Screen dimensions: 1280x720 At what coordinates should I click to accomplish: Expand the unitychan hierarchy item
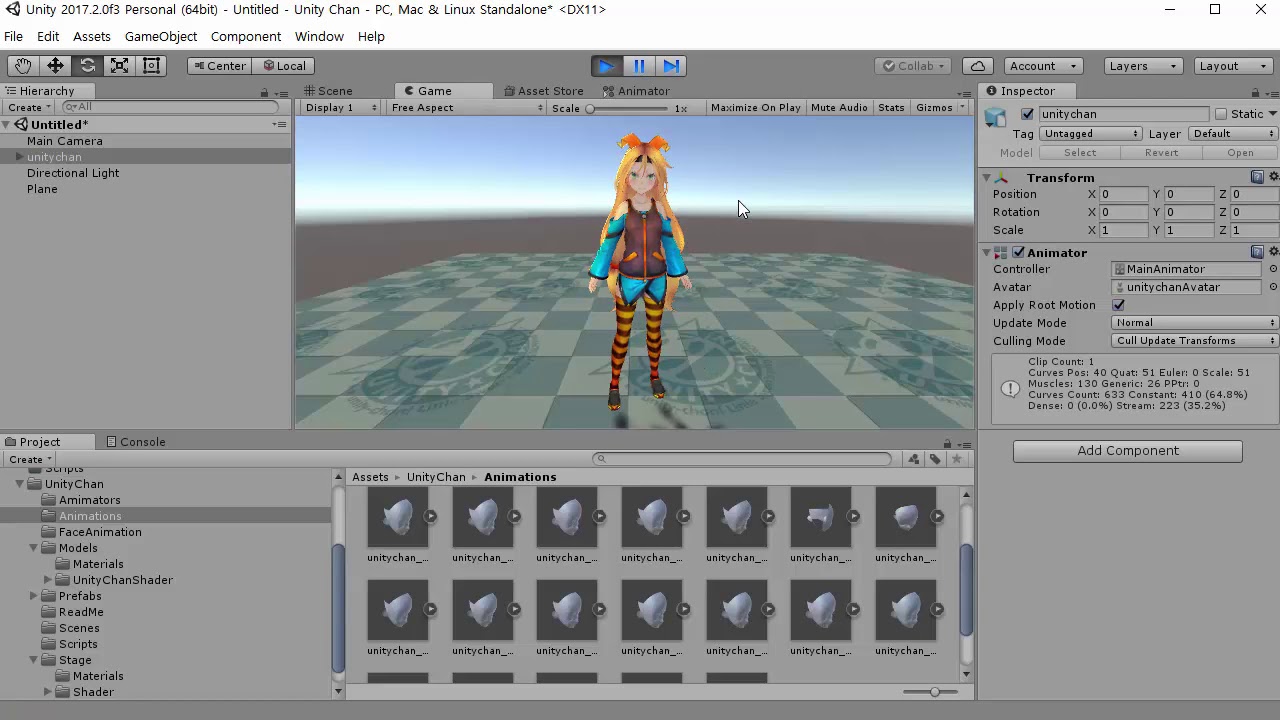pos(19,157)
